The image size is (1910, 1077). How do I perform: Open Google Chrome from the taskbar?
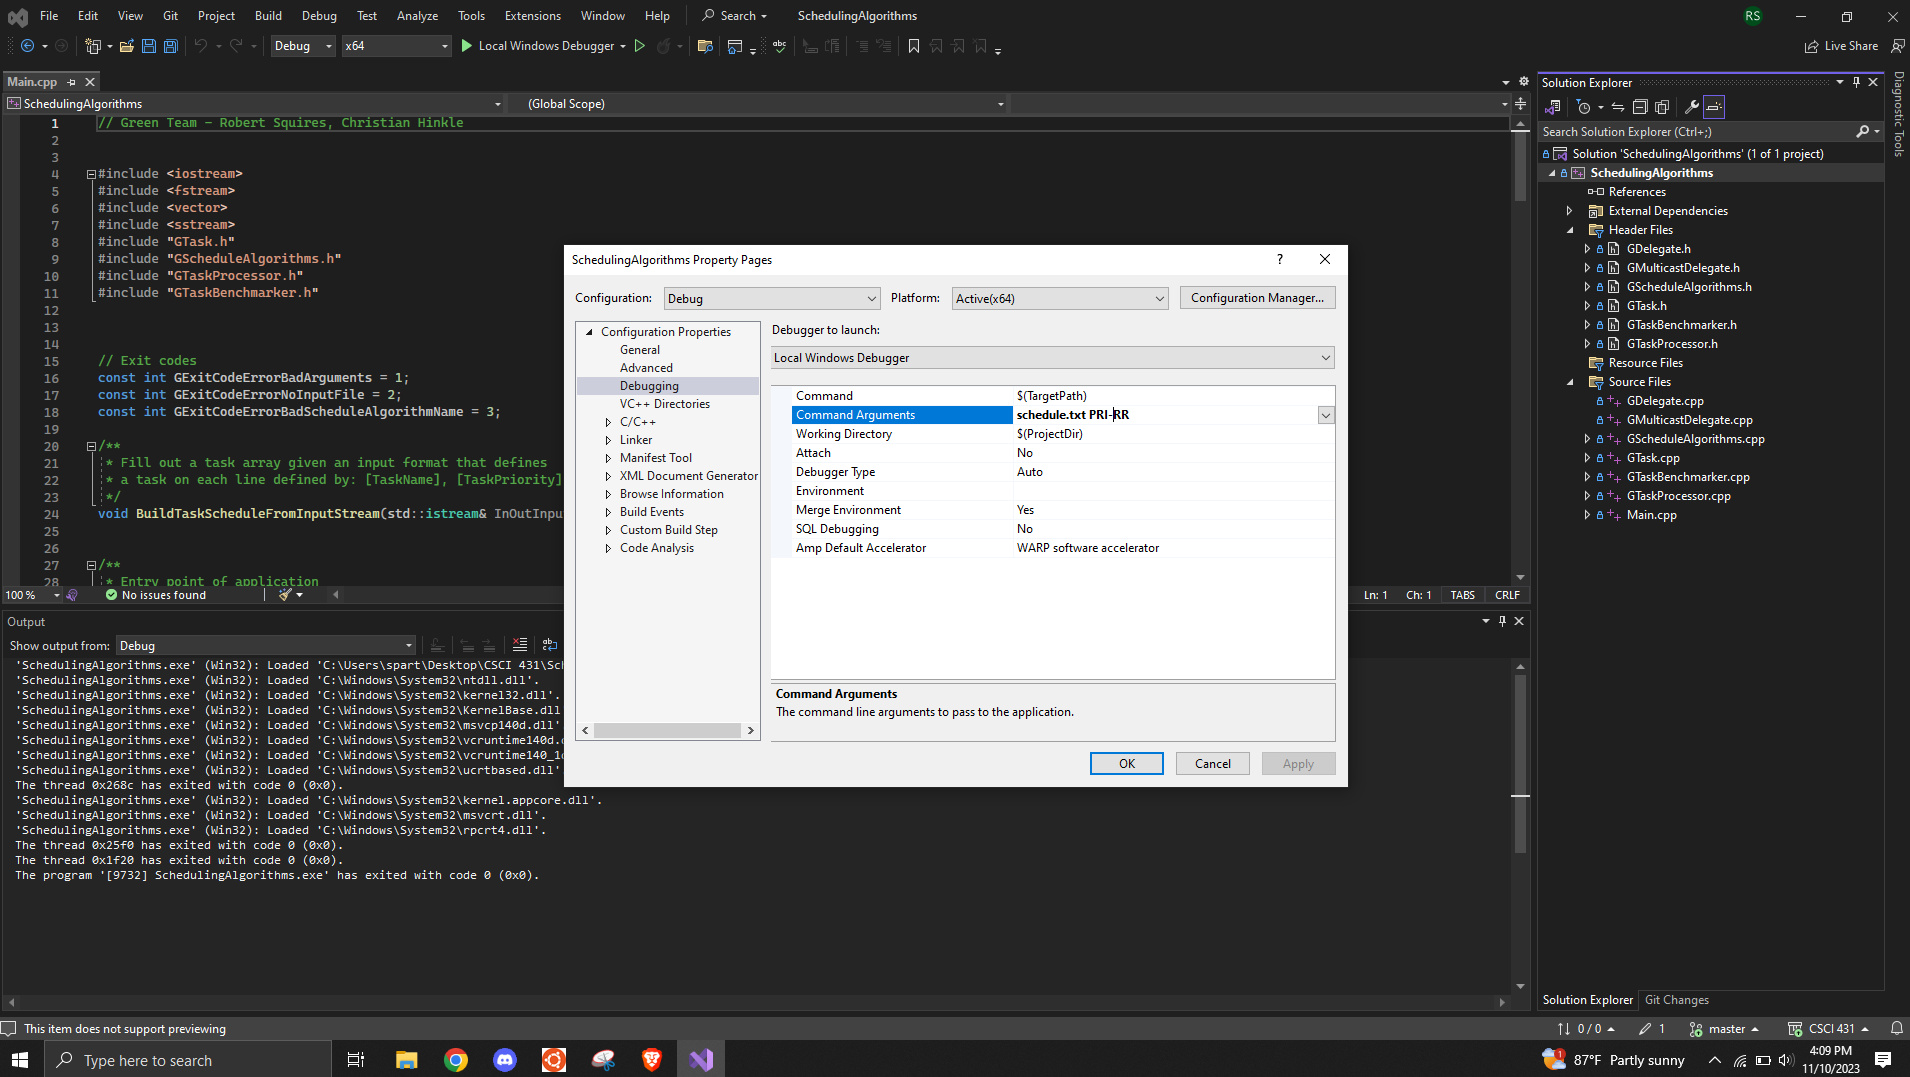456,1060
